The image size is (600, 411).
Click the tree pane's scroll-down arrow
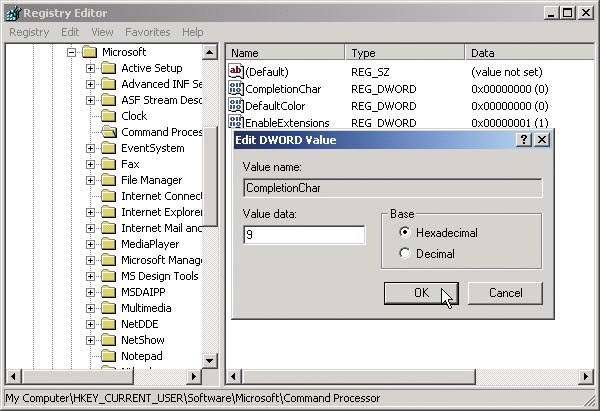click(x=210, y=360)
